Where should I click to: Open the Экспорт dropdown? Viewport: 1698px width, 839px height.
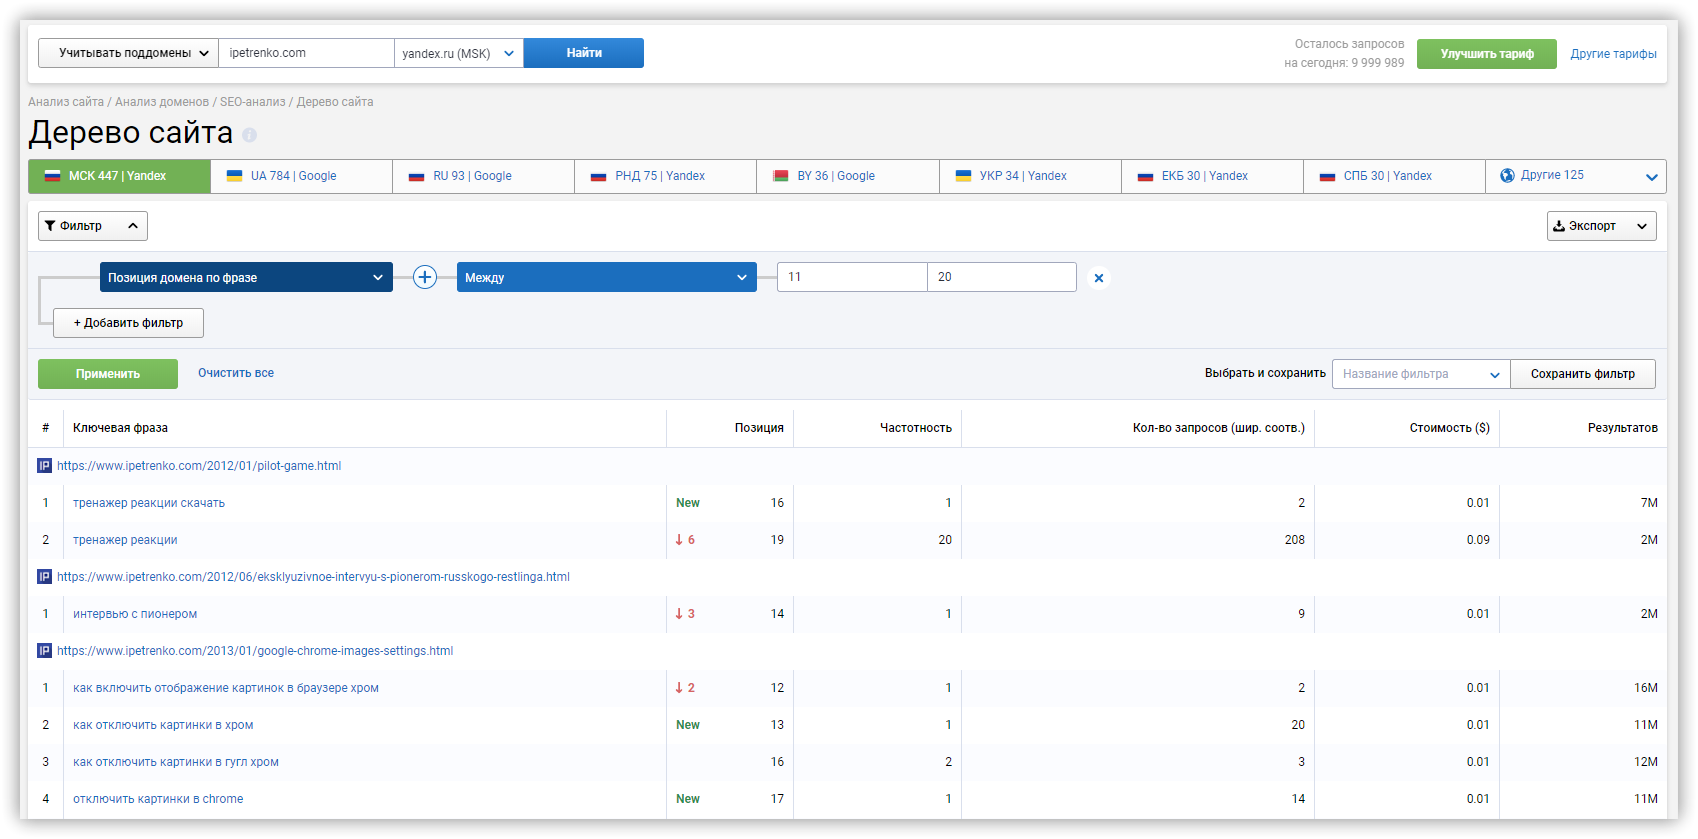(x=1601, y=226)
